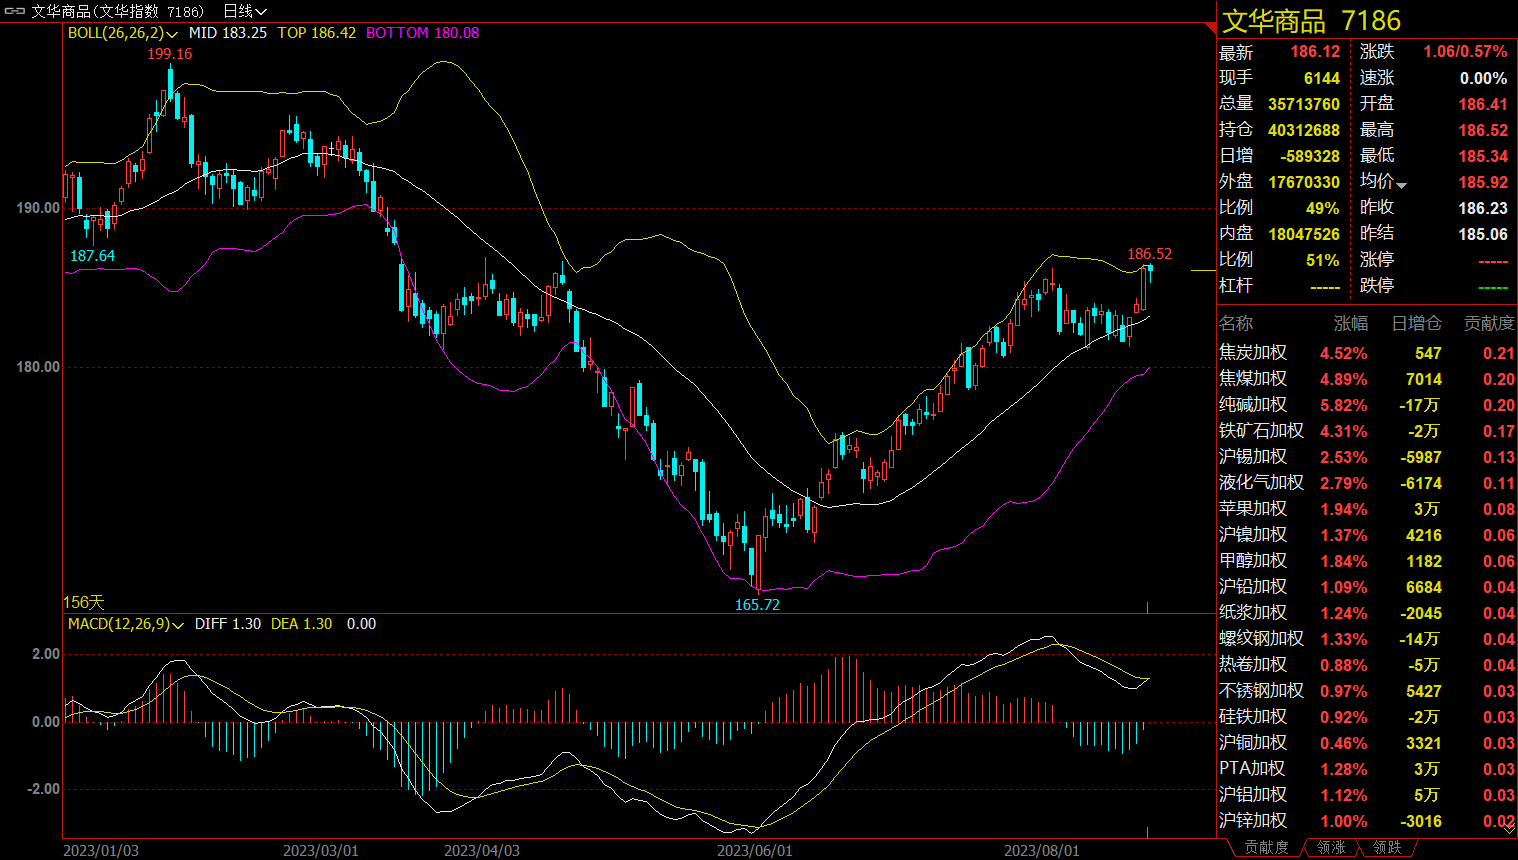This screenshot has width=1518, height=860.
Task: Select the 纸浆加权 row
Action: pos(1367,613)
